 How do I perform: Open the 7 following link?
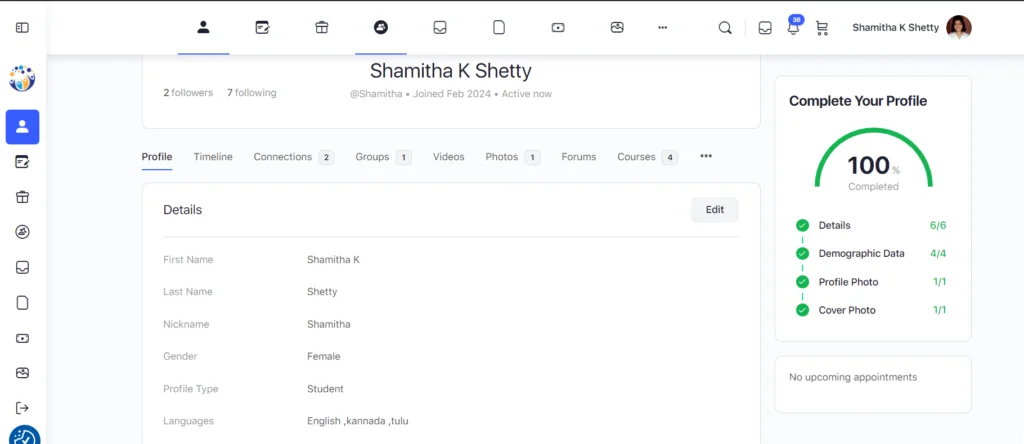pos(251,93)
